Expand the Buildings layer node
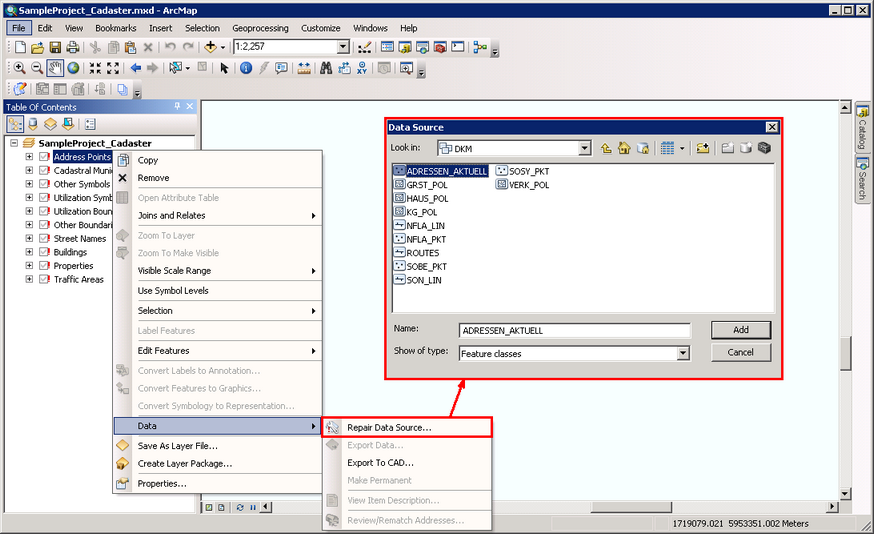The image size is (874, 534). point(29,252)
